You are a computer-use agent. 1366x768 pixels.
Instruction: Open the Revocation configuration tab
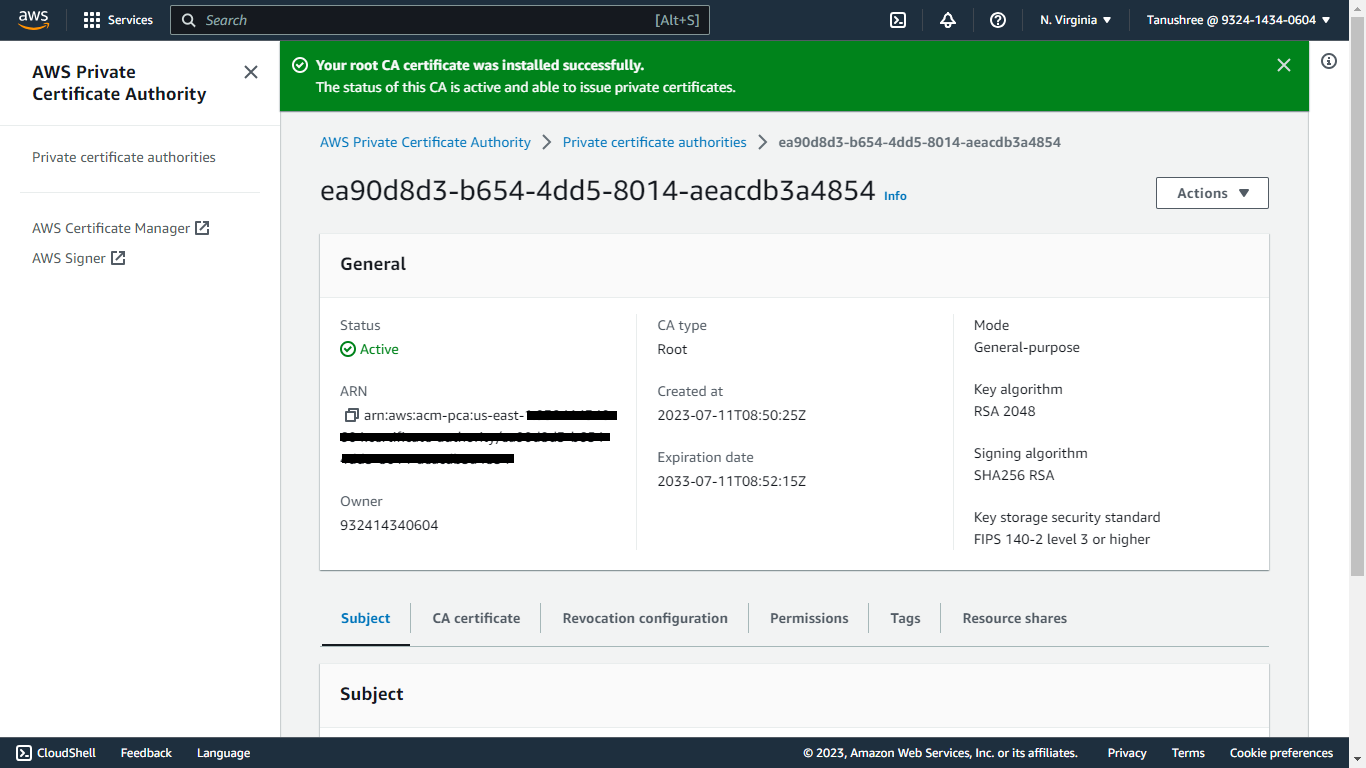coord(645,618)
